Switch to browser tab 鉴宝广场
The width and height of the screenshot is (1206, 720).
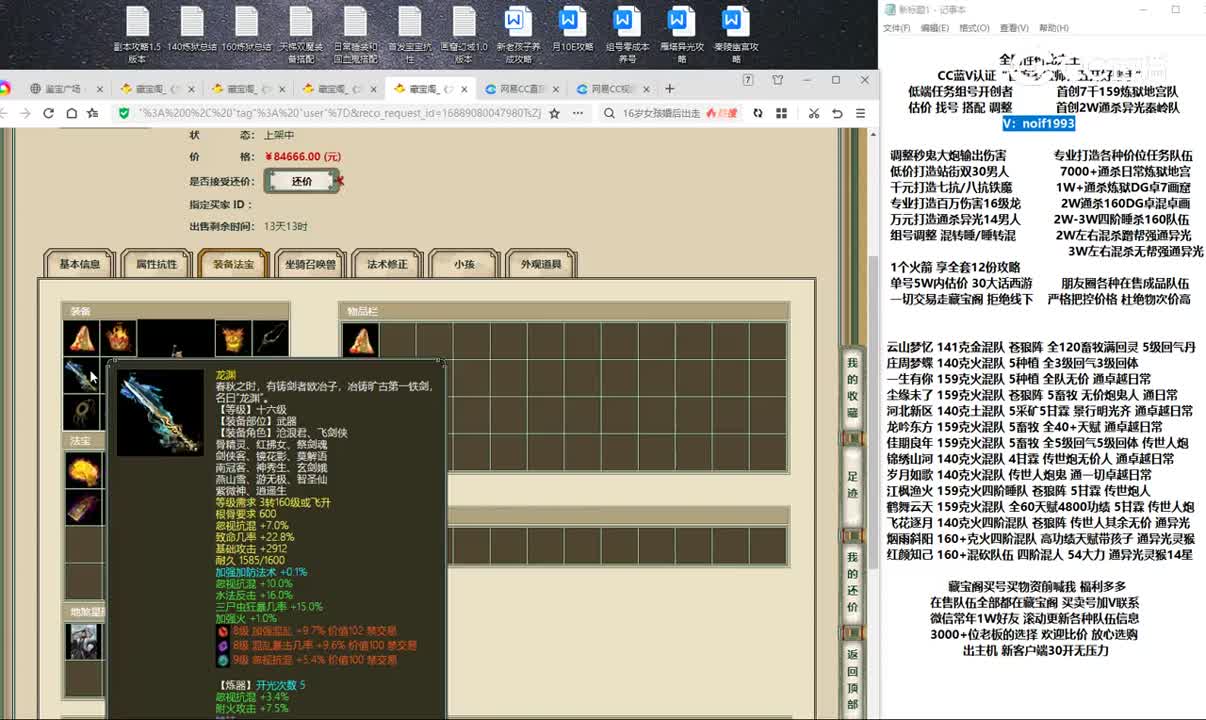tap(62, 89)
